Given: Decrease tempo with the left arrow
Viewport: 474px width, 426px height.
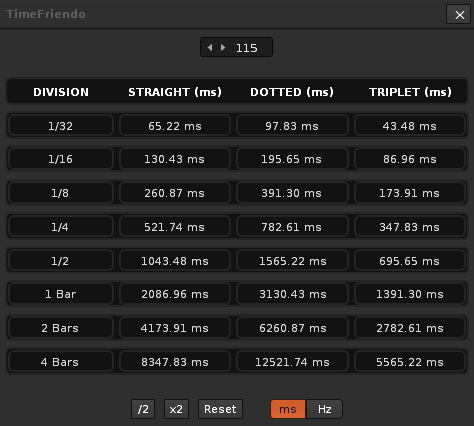Looking at the screenshot, I should pyautogui.click(x=210, y=48).
